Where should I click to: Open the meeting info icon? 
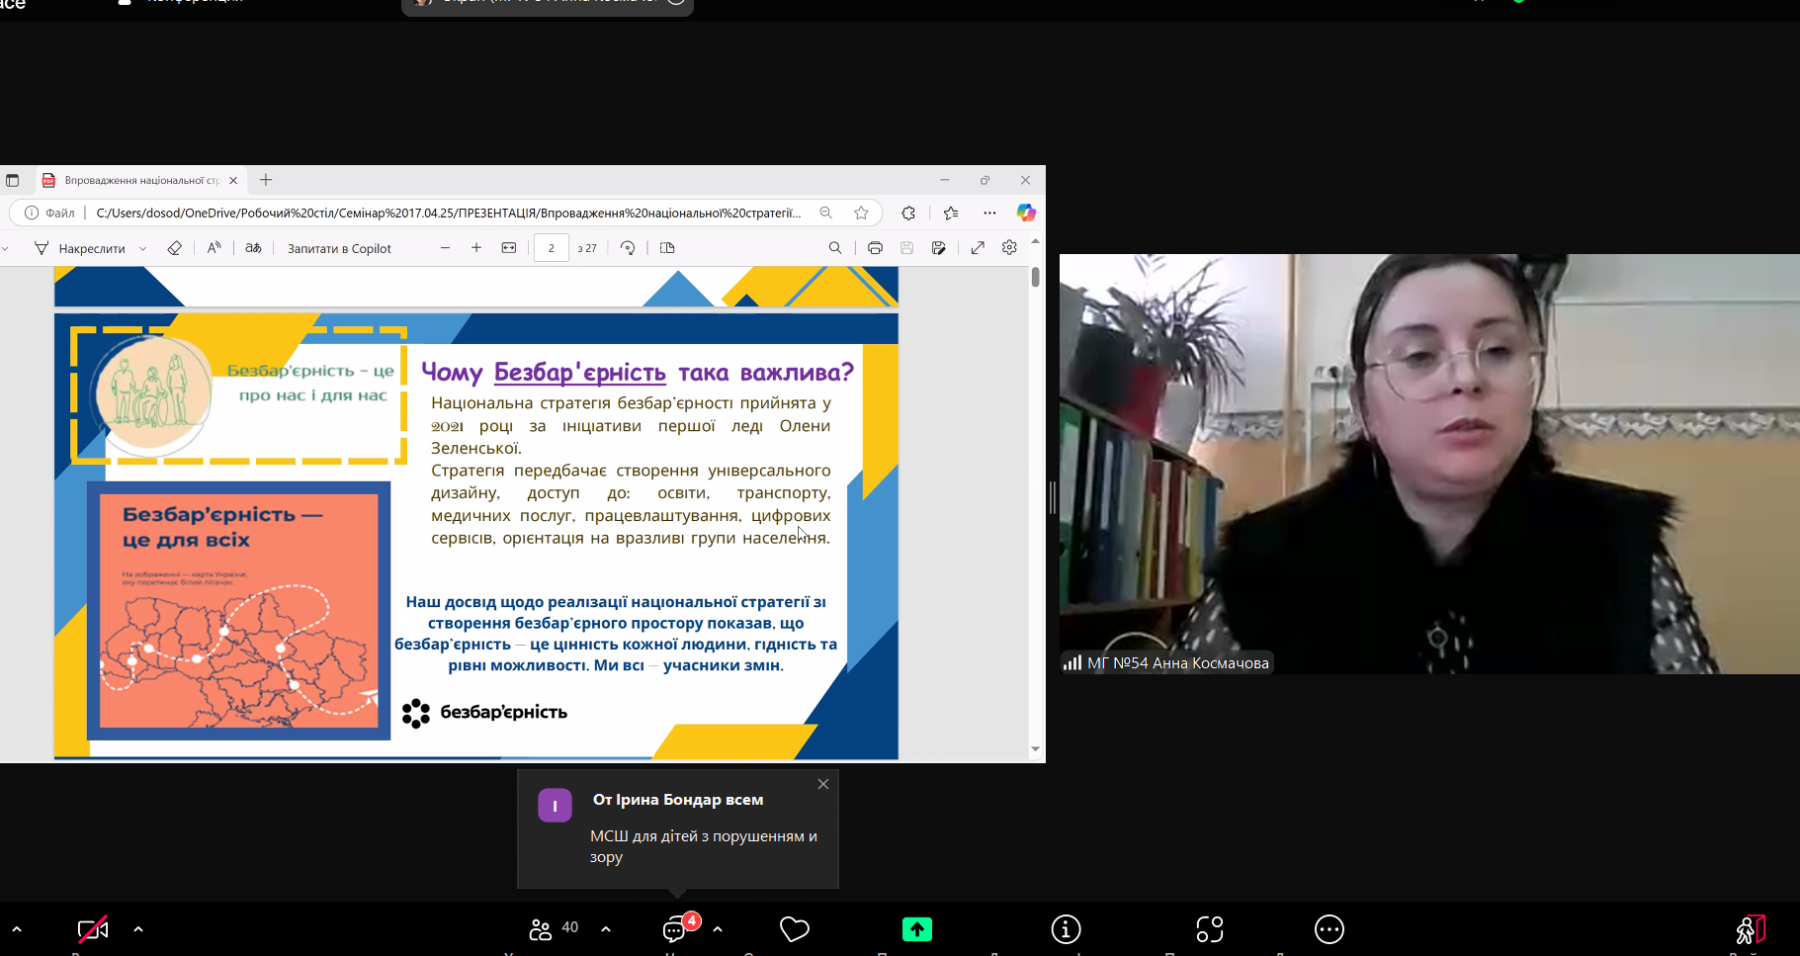click(x=1066, y=930)
